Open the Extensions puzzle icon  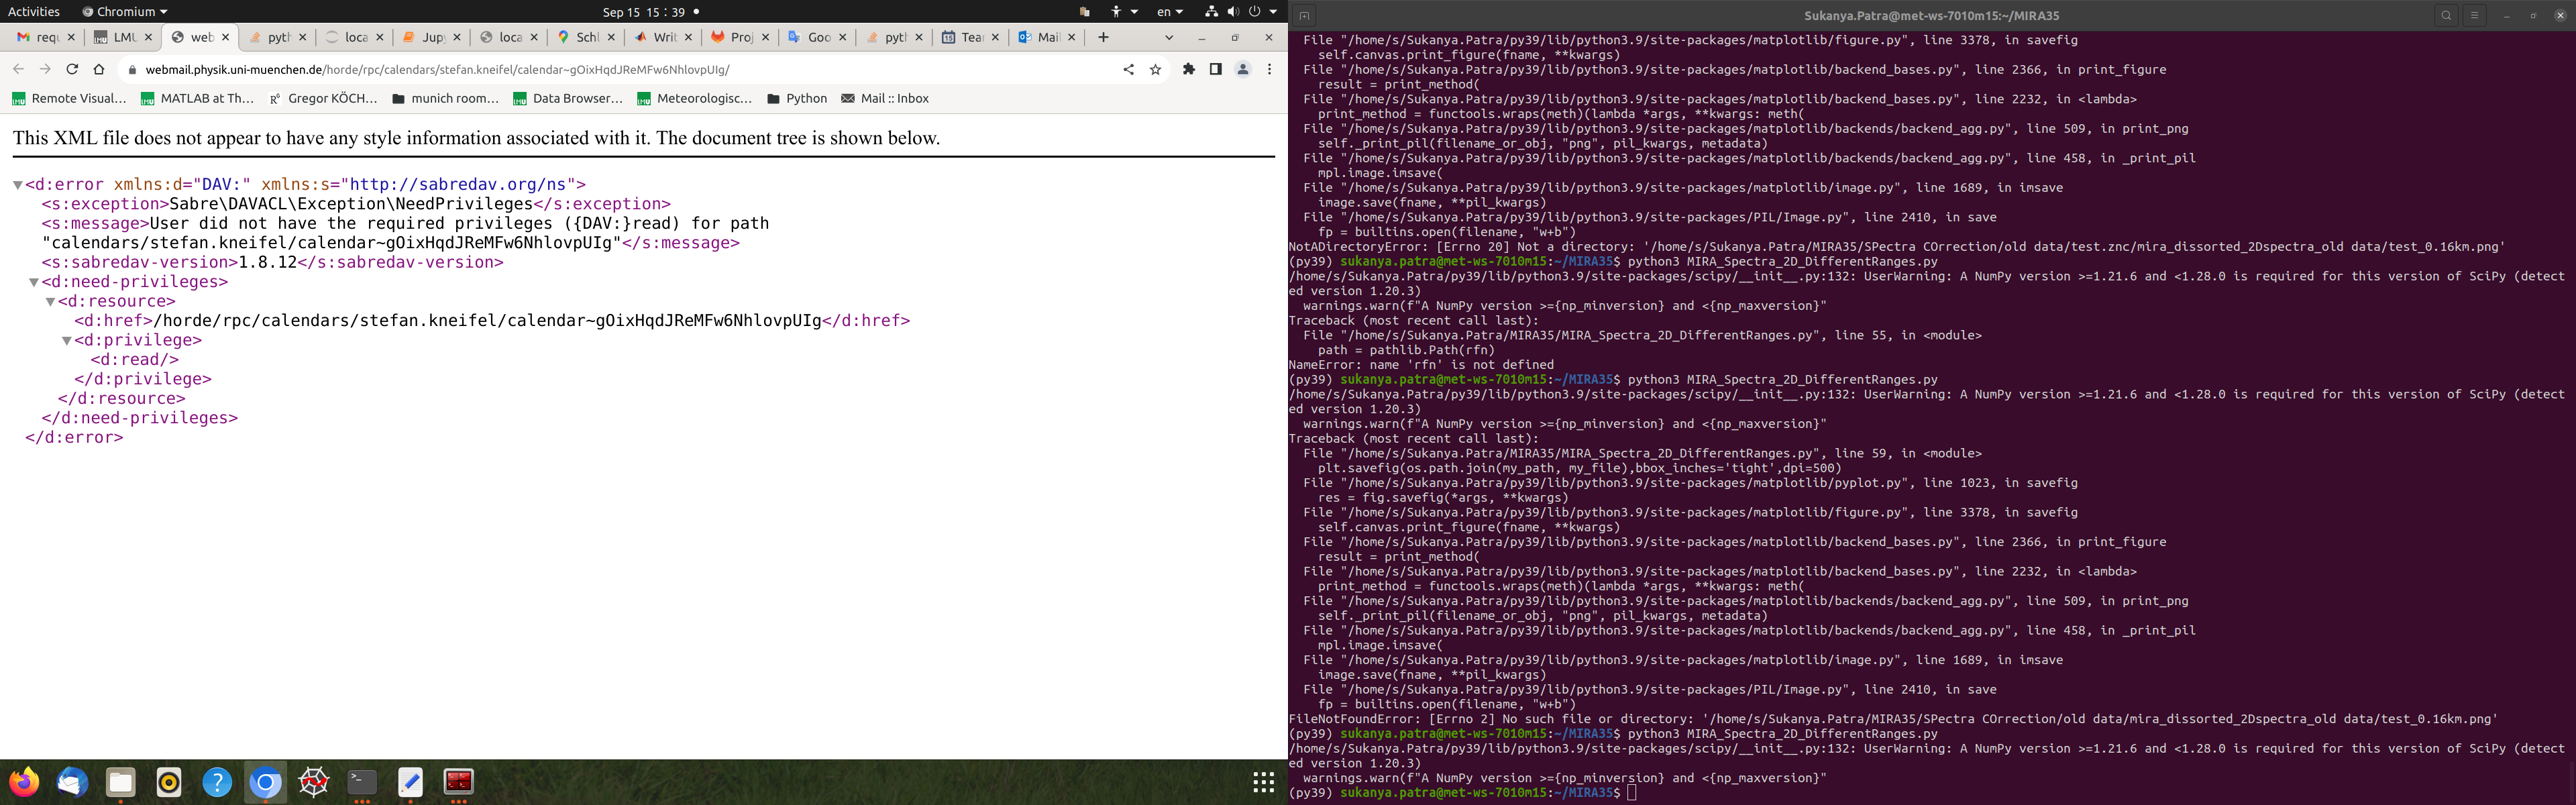[1188, 69]
